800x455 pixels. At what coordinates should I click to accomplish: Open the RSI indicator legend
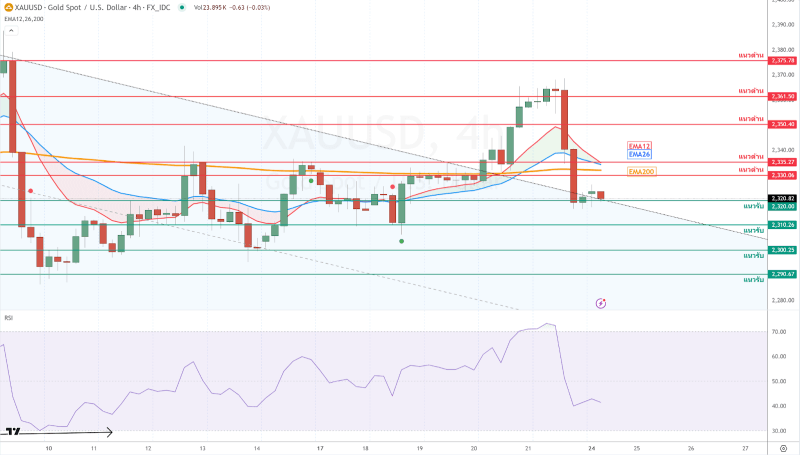8,317
